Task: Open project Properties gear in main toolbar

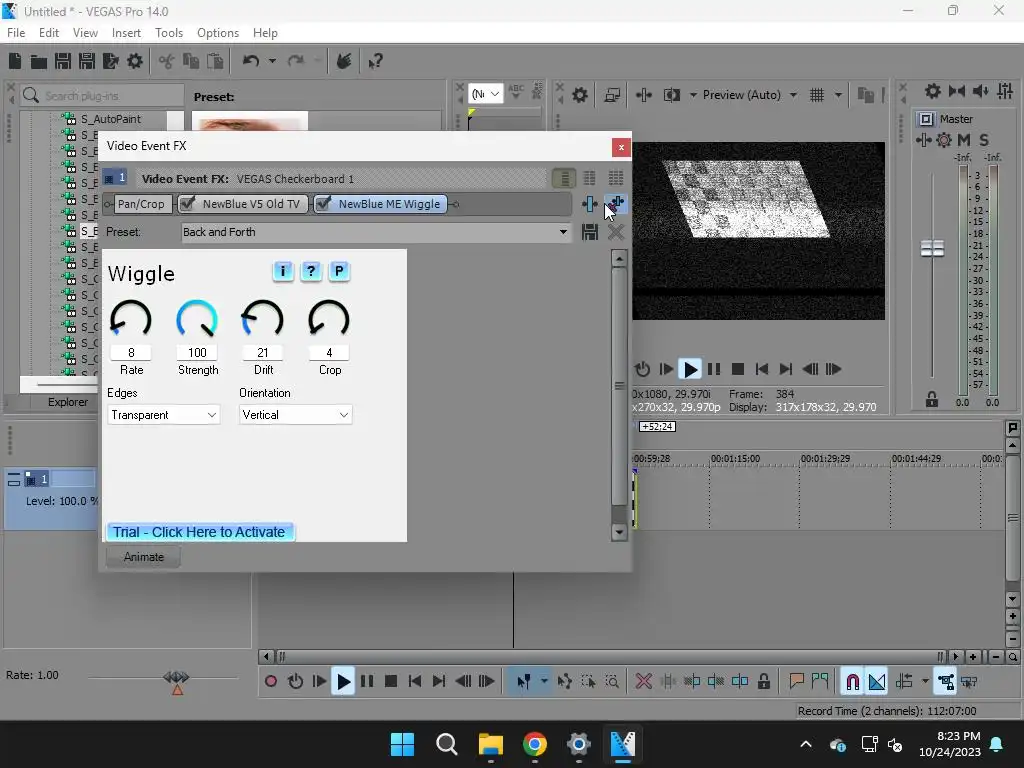Action: tap(135, 61)
